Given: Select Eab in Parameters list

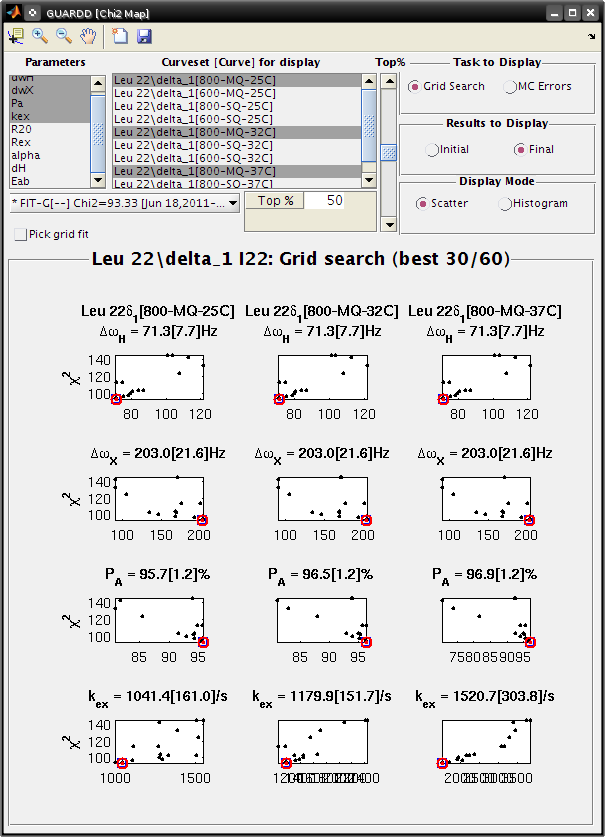Looking at the screenshot, I should (50, 181).
